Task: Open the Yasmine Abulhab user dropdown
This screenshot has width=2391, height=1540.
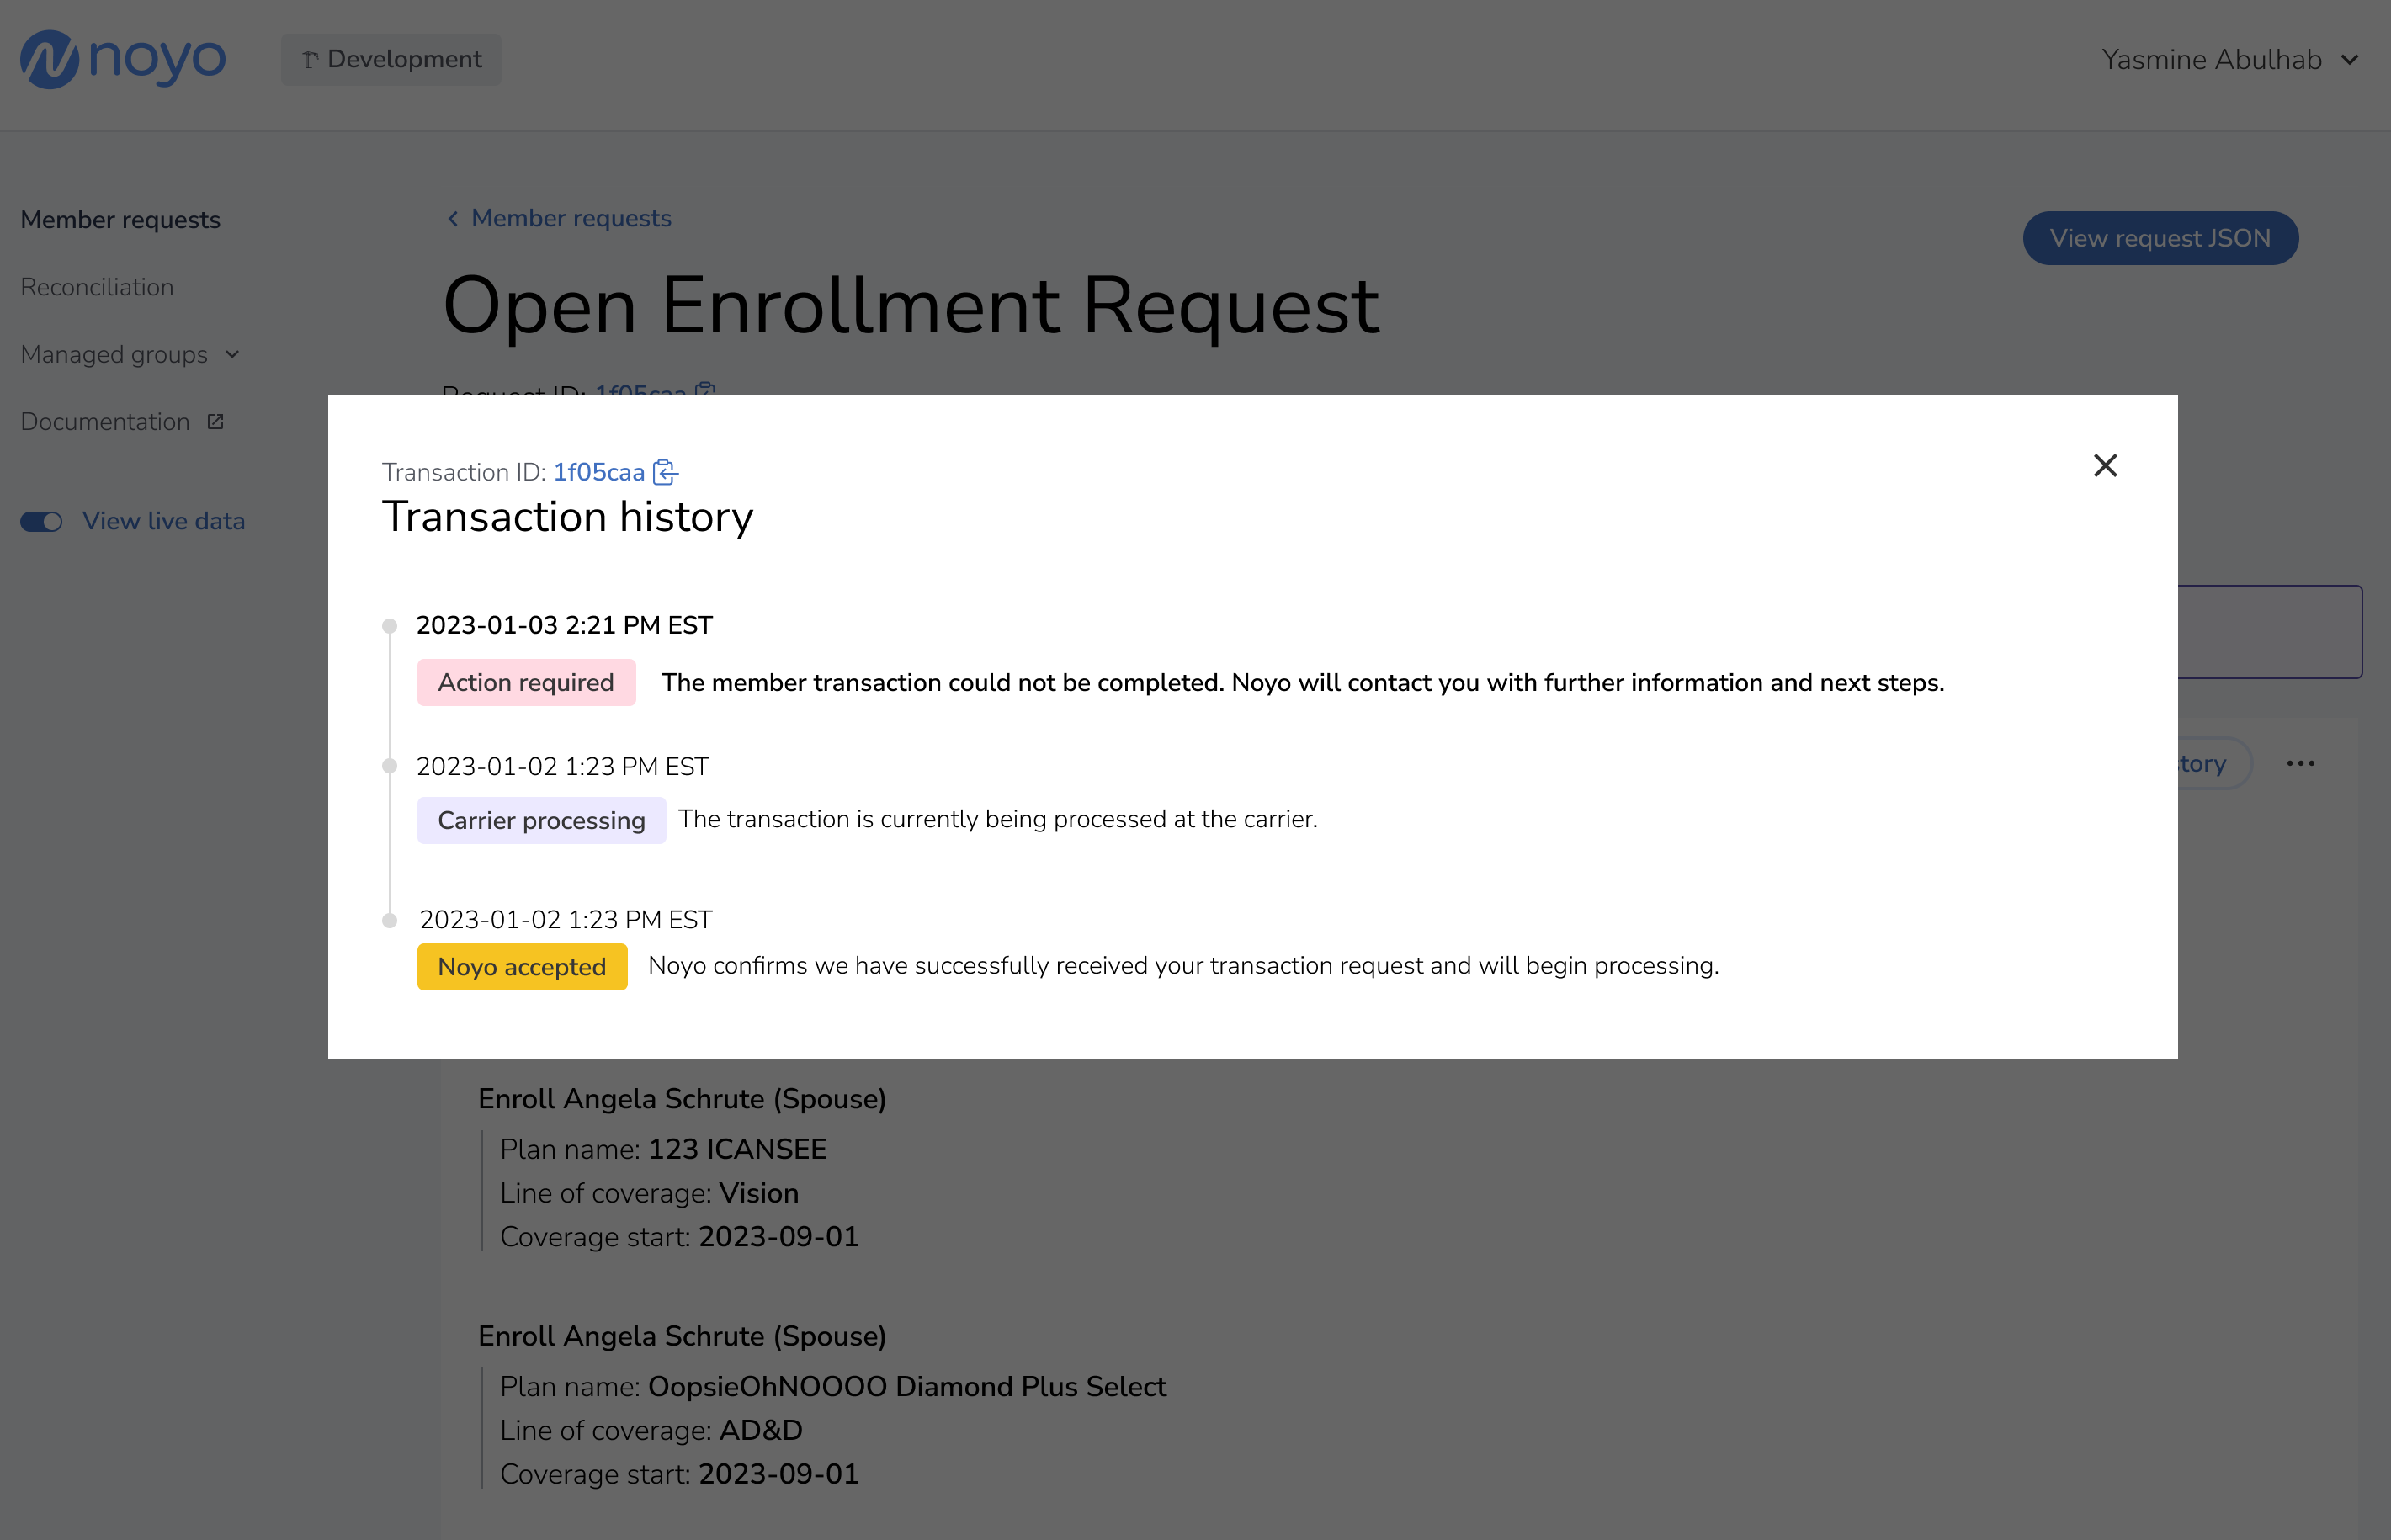Action: 2230,60
